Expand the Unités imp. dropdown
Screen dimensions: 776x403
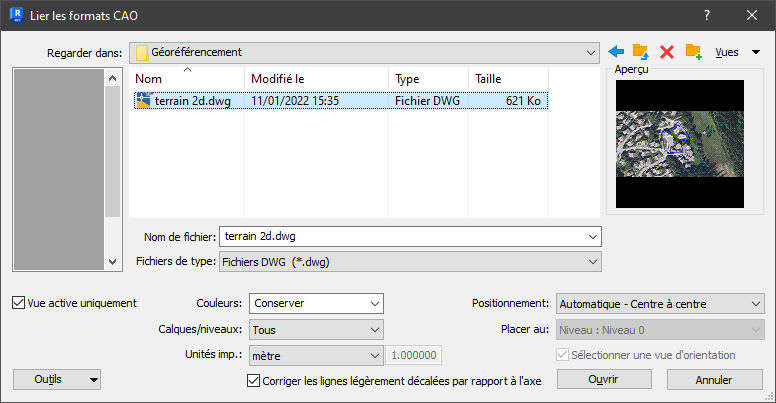pos(316,355)
